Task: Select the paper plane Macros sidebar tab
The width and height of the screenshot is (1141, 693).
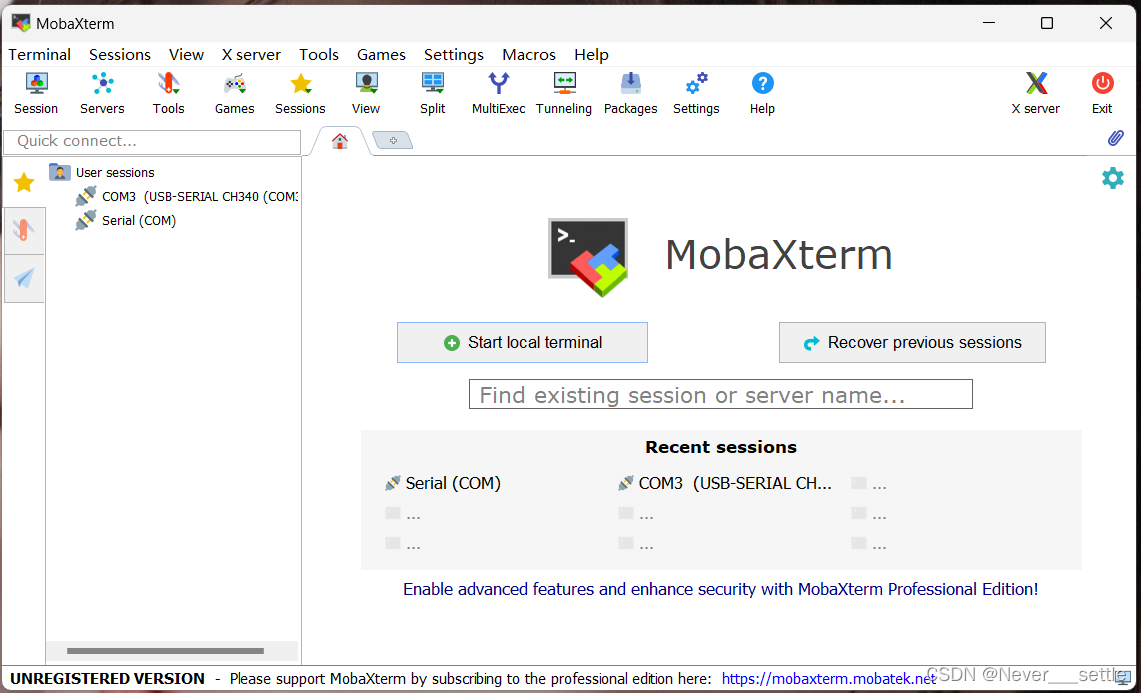Action: 24,278
